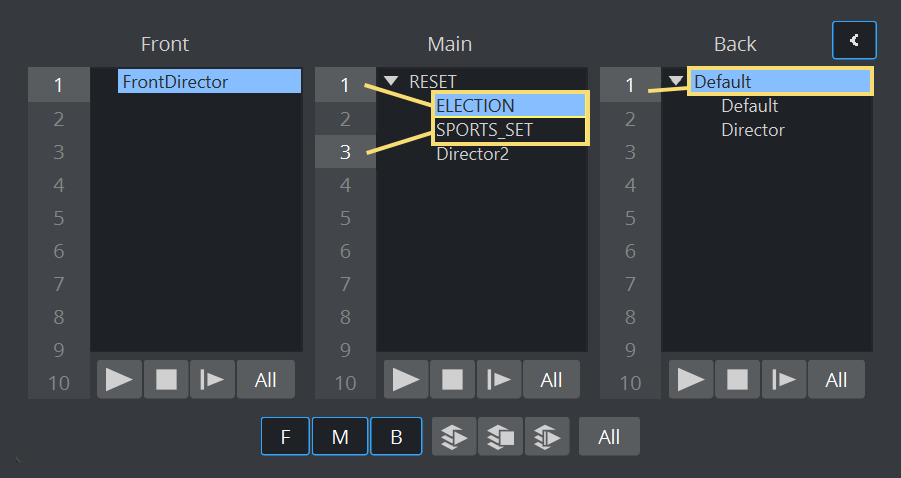Toggle the M main layer button
The image size is (901, 478).
click(340, 437)
